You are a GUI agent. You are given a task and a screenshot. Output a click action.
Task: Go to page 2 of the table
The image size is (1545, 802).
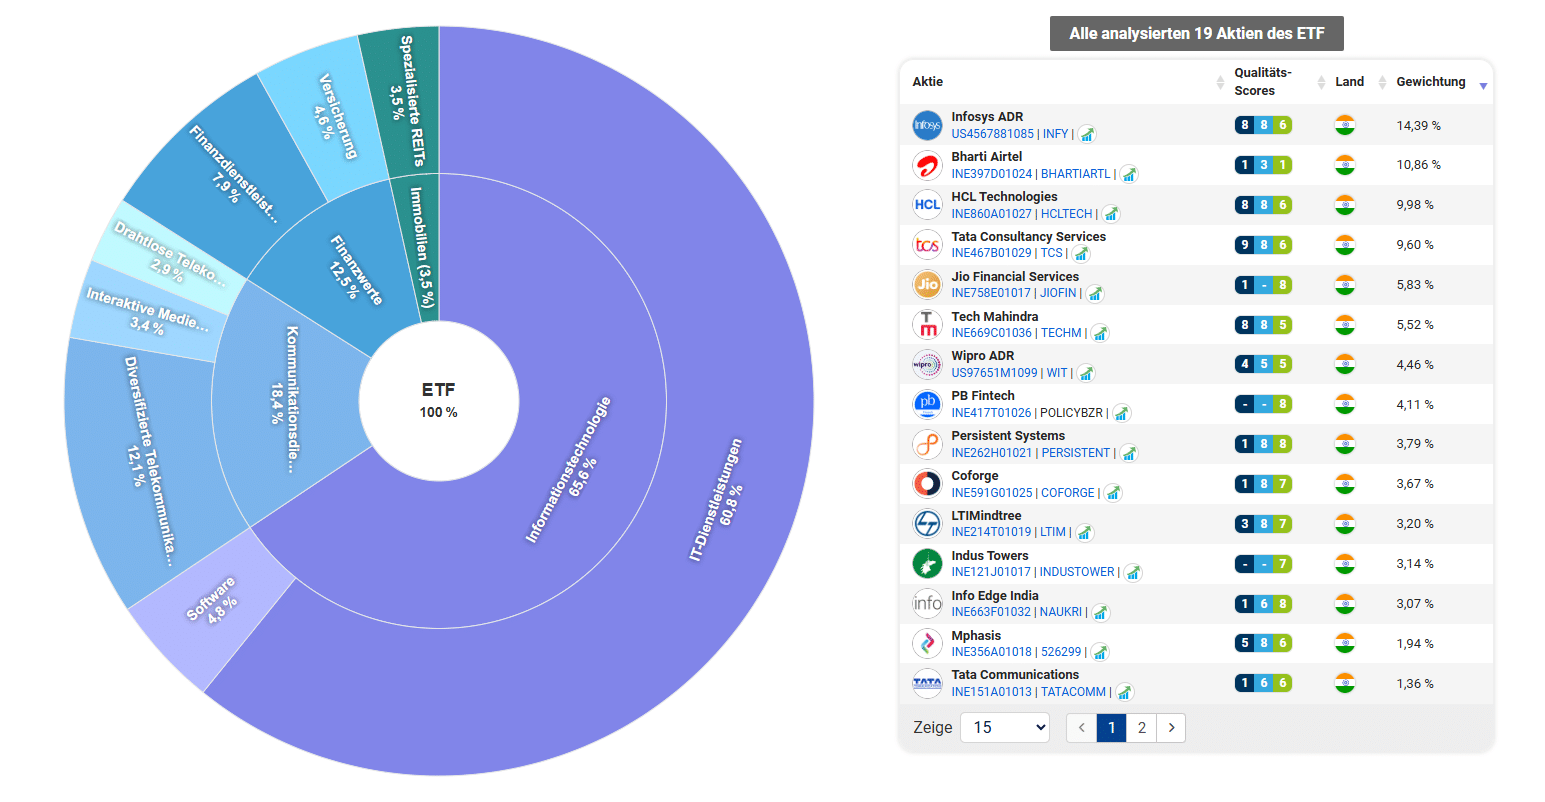tap(1142, 727)
